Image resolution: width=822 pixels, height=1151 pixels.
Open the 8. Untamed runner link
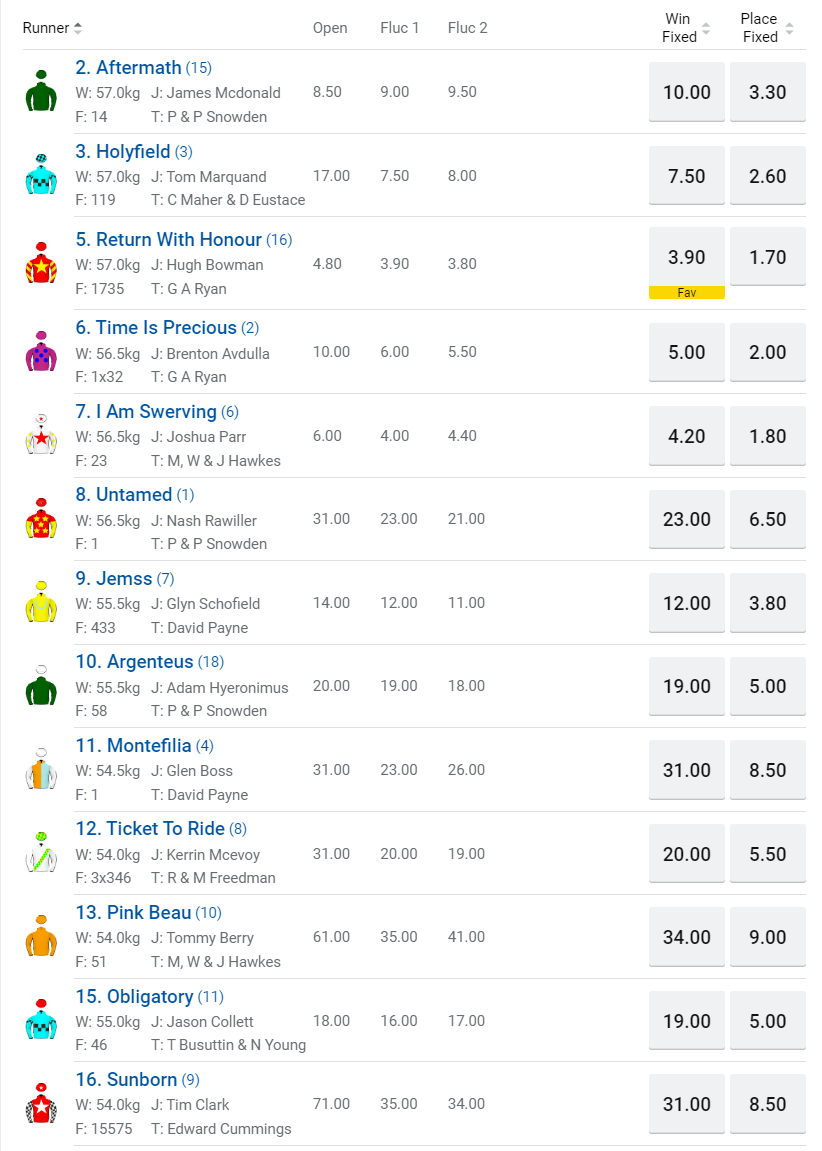point(123,495)
